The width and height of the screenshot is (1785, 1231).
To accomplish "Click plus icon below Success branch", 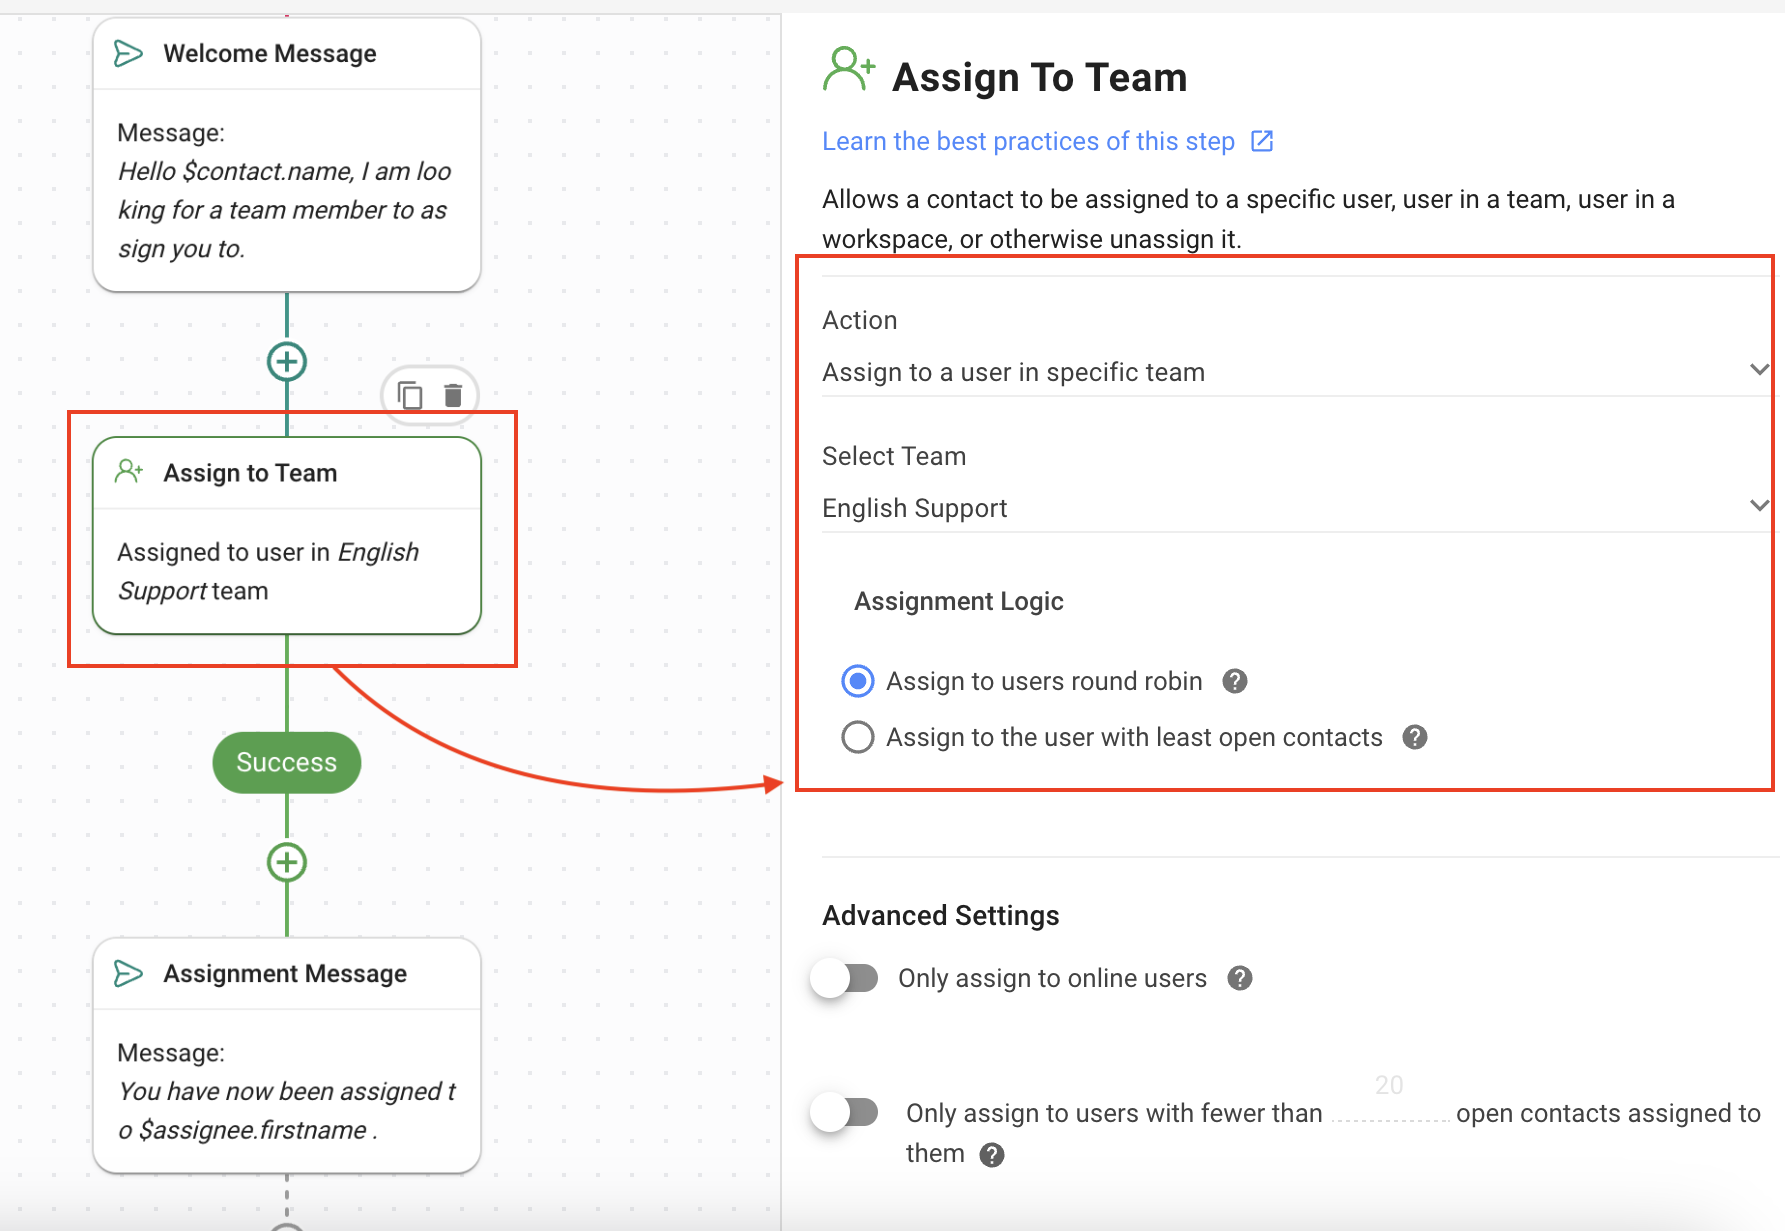I will point(287,862).
